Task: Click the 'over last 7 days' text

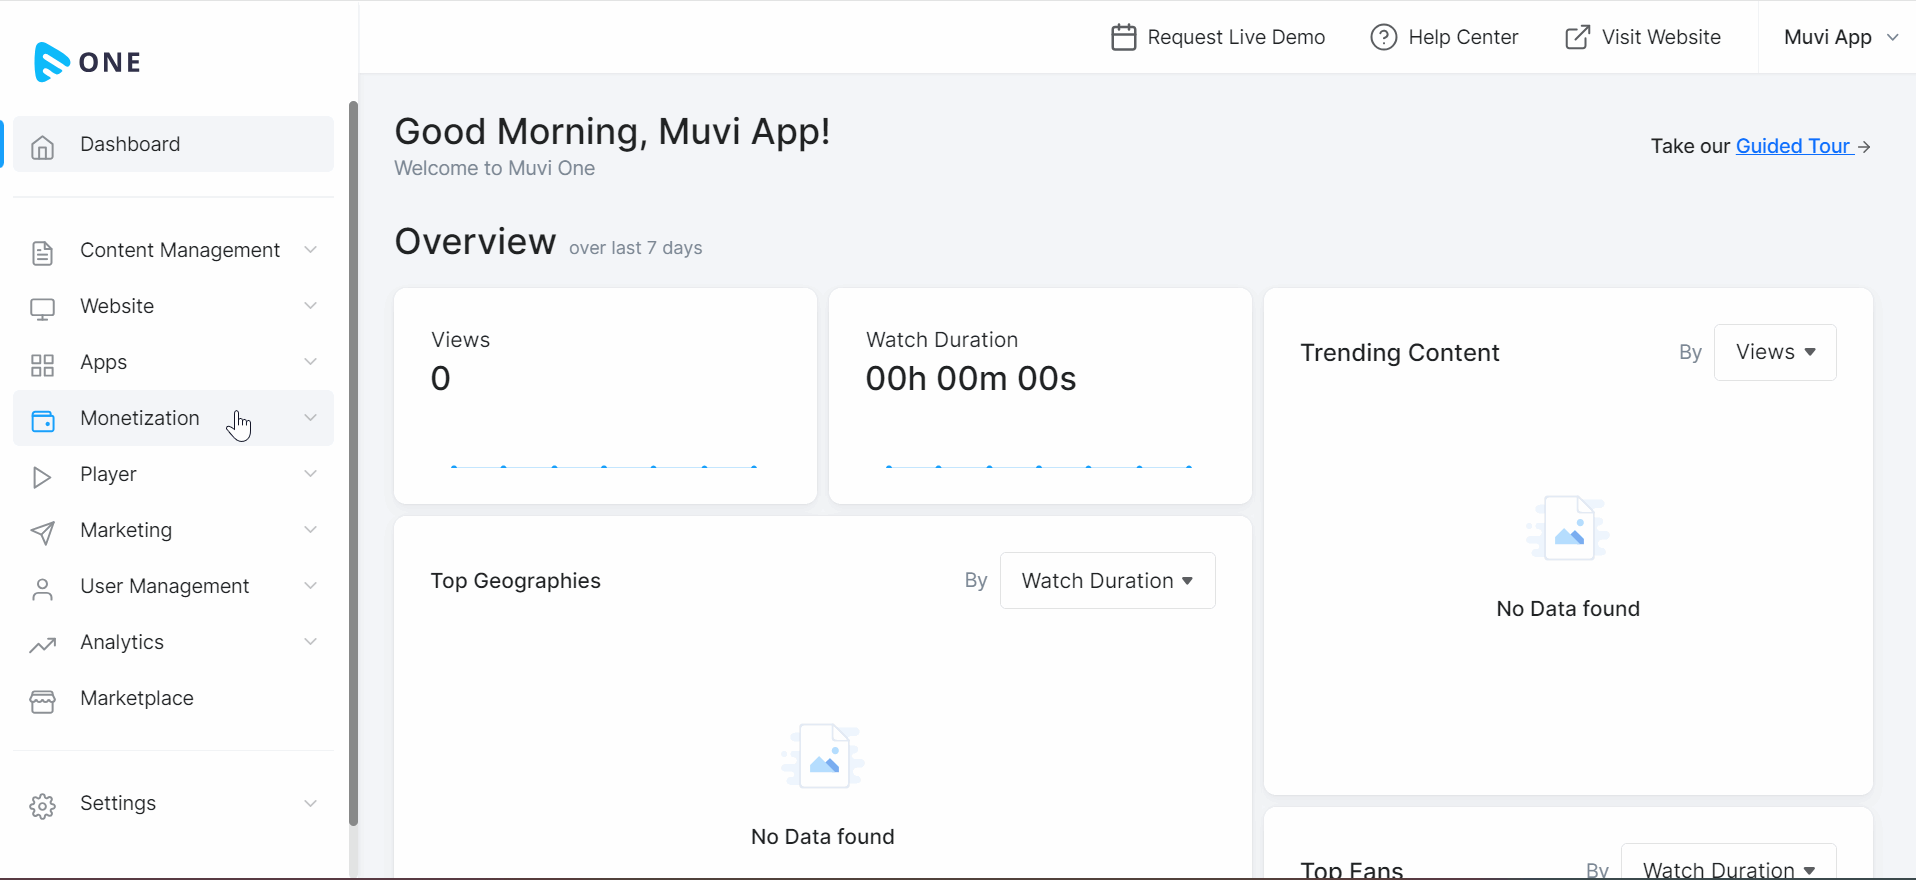Action: [x=636, y=248]
